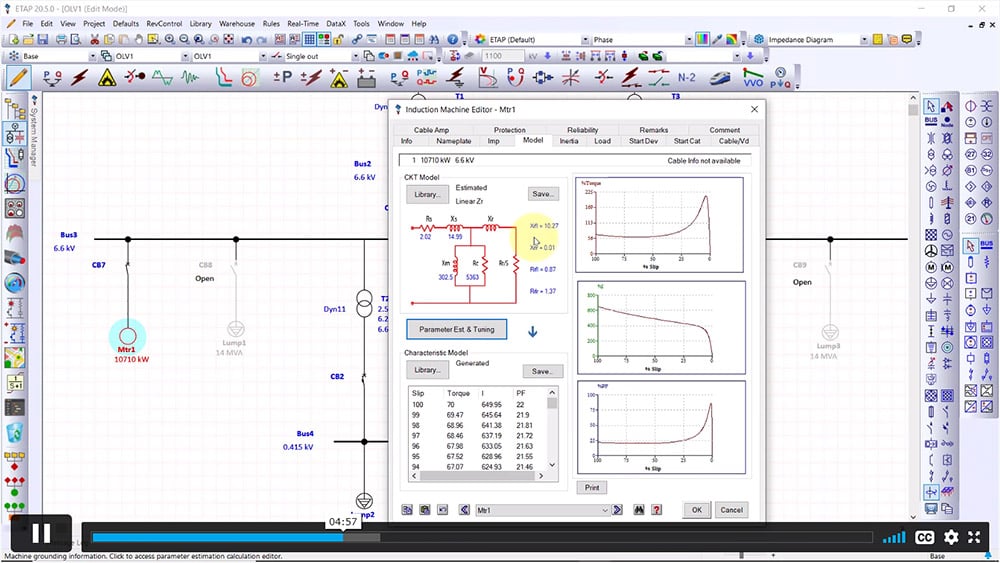Click the Zoom In magnifier icon

point(170,40)
